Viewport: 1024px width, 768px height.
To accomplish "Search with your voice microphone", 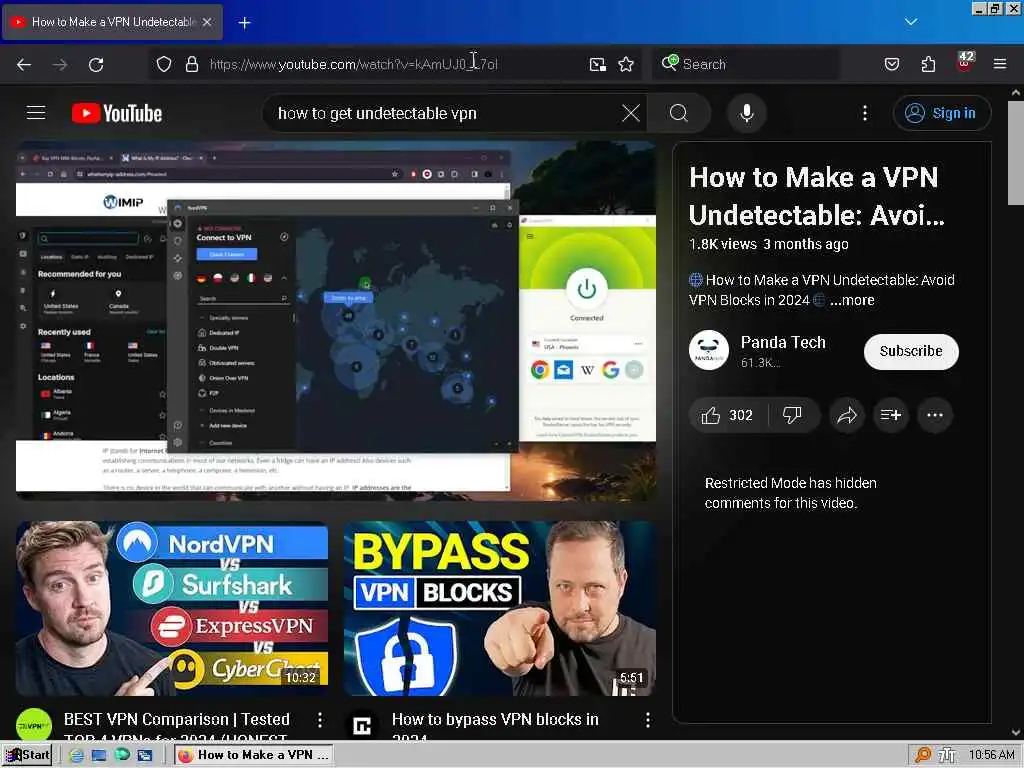I will tap(746, 113).
